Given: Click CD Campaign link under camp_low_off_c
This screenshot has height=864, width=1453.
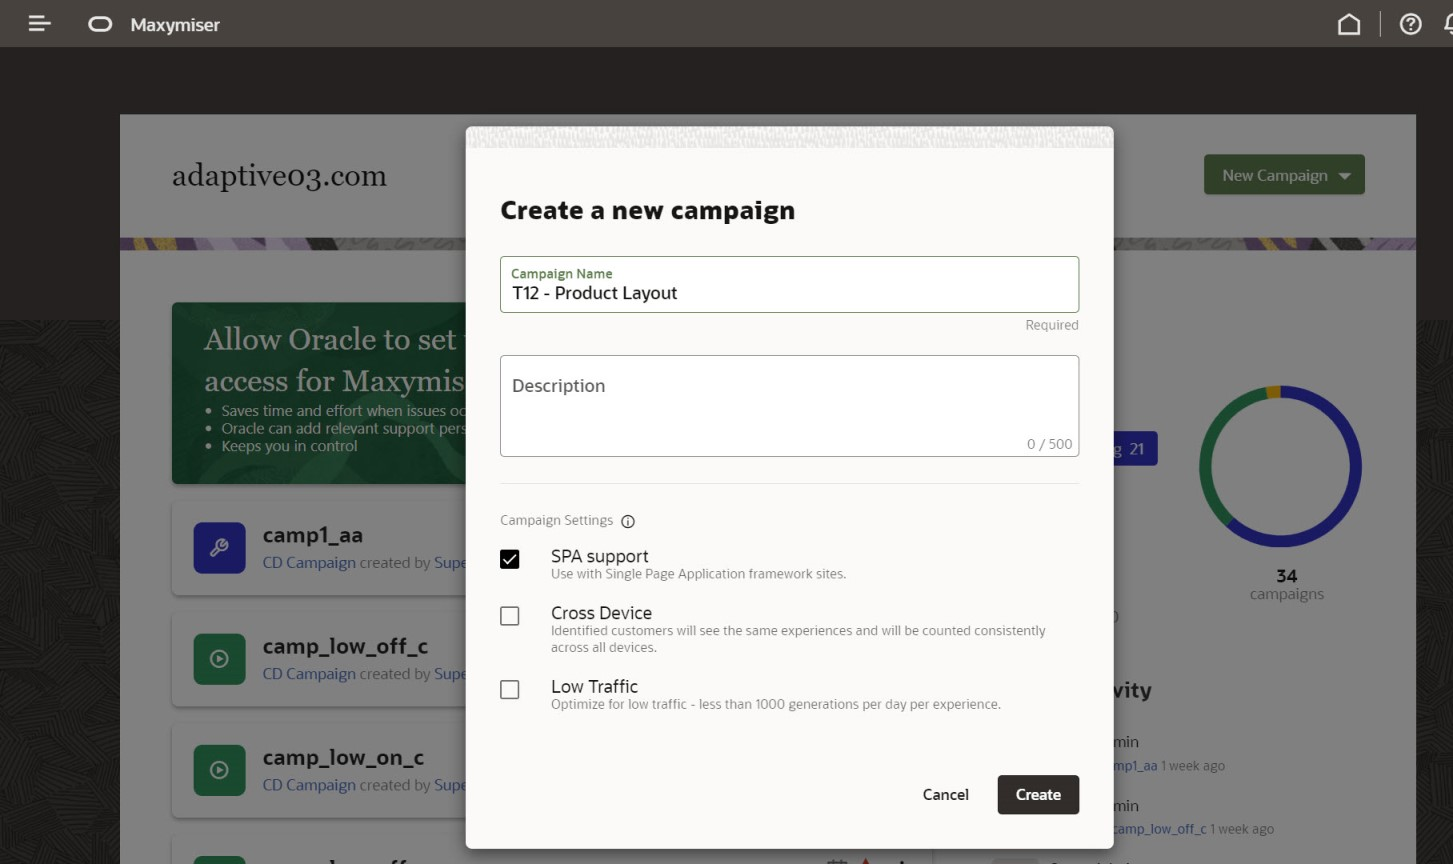Looking at the screenshot, I should coord(309,674).
